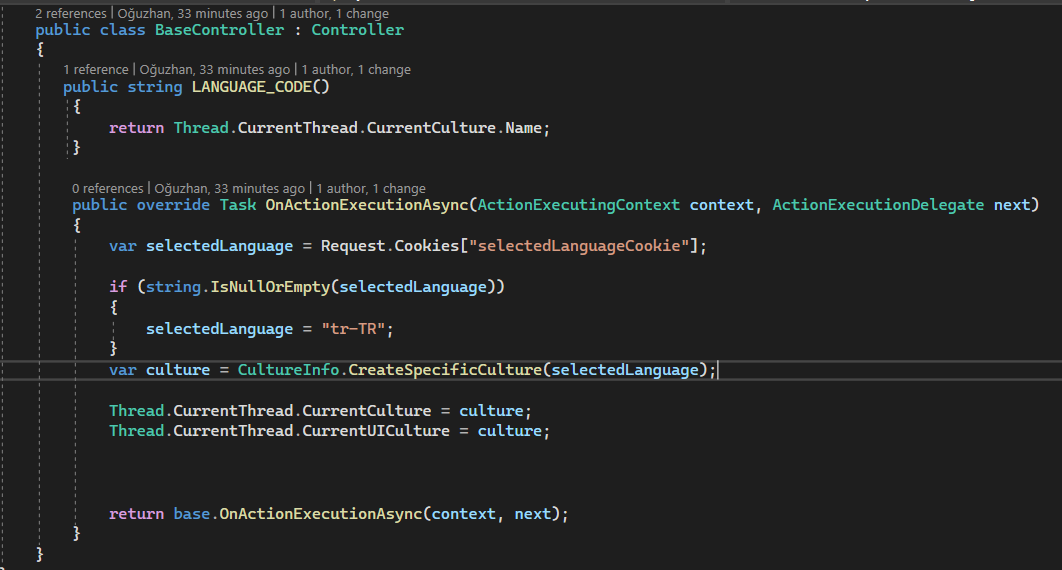Click Thread in the return statement of LANGUAGE_CODE
The width and height of the screenshot is (1062, 570).
point(201,128)
